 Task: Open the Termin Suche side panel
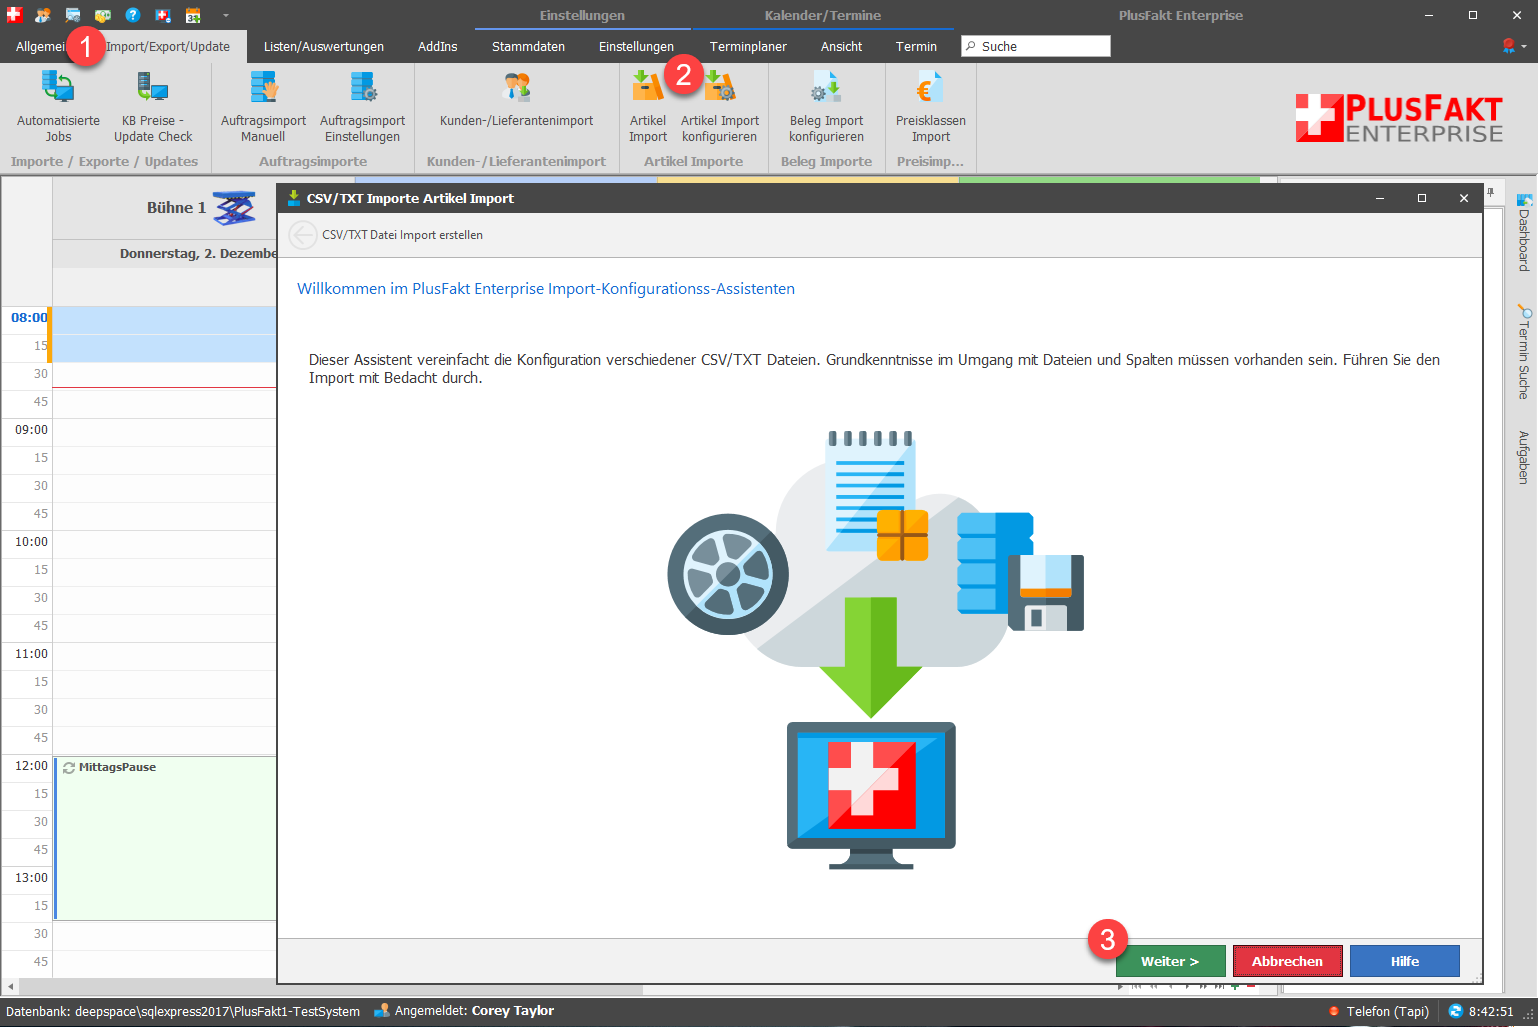pos(1524,352)
